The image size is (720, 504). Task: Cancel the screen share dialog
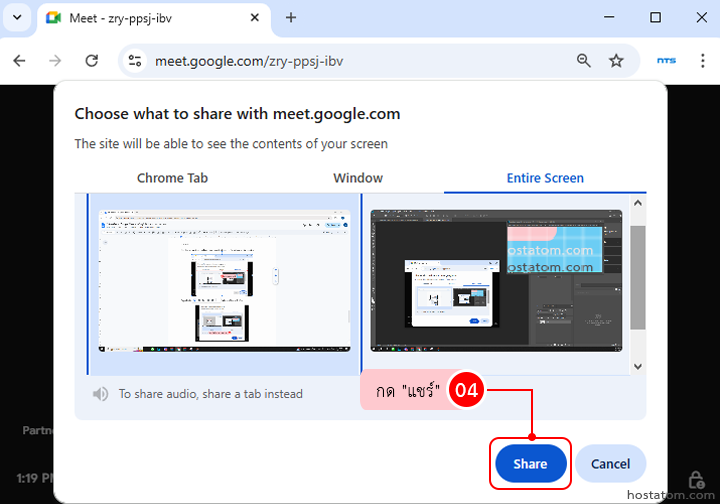tap(610, 464)
